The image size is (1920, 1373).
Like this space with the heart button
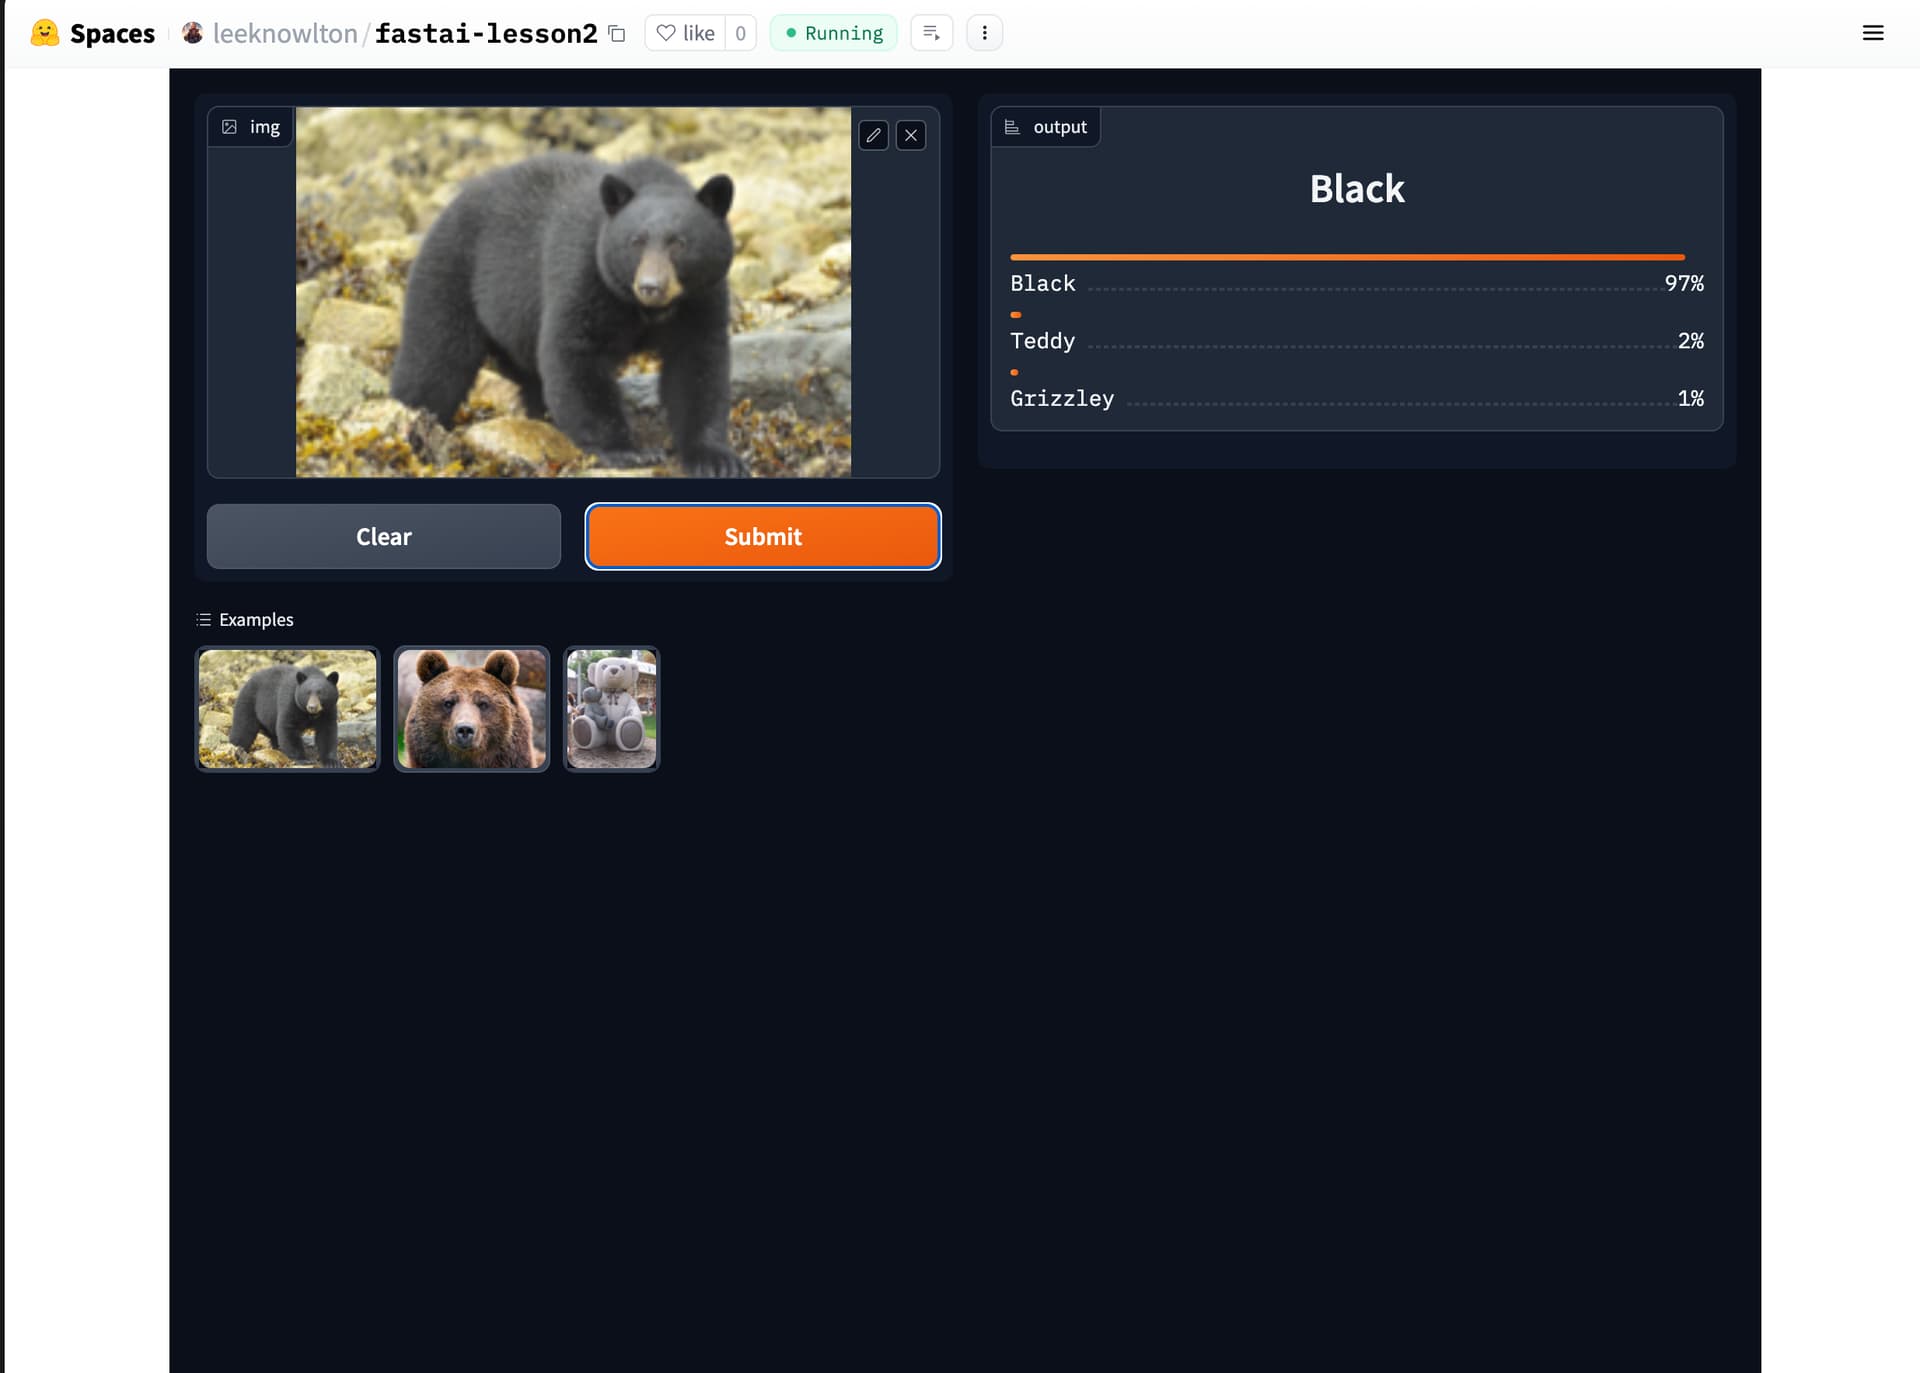pos(685,33)
